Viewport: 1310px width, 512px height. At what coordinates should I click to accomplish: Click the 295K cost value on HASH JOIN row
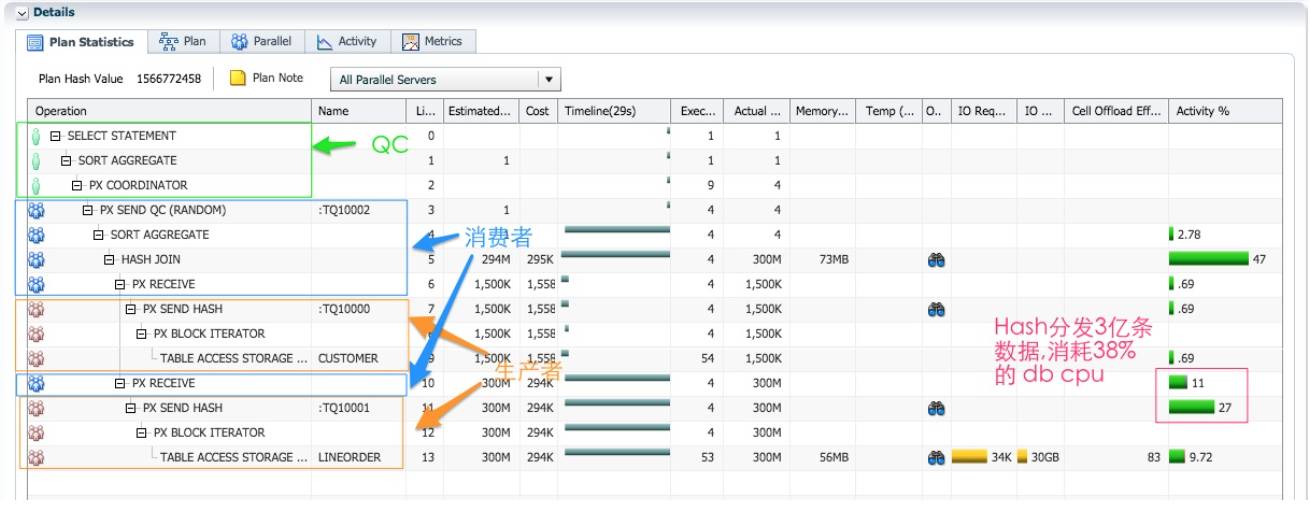click(541, 260)
